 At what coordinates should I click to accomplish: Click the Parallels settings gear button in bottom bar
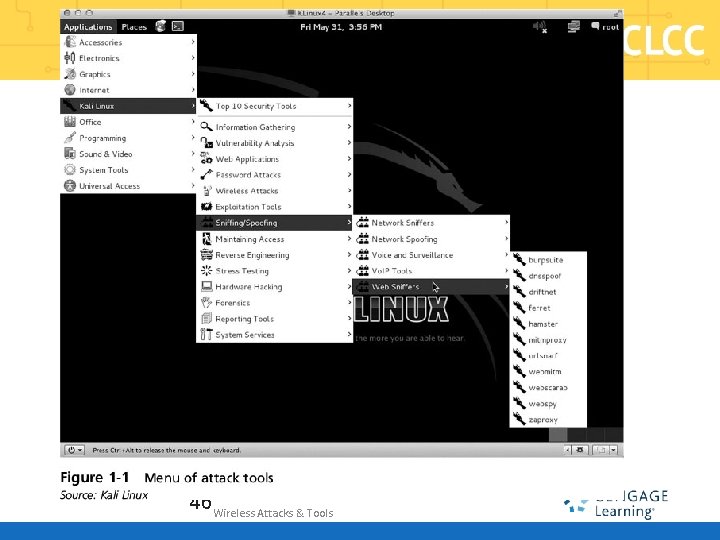point(580,450)
